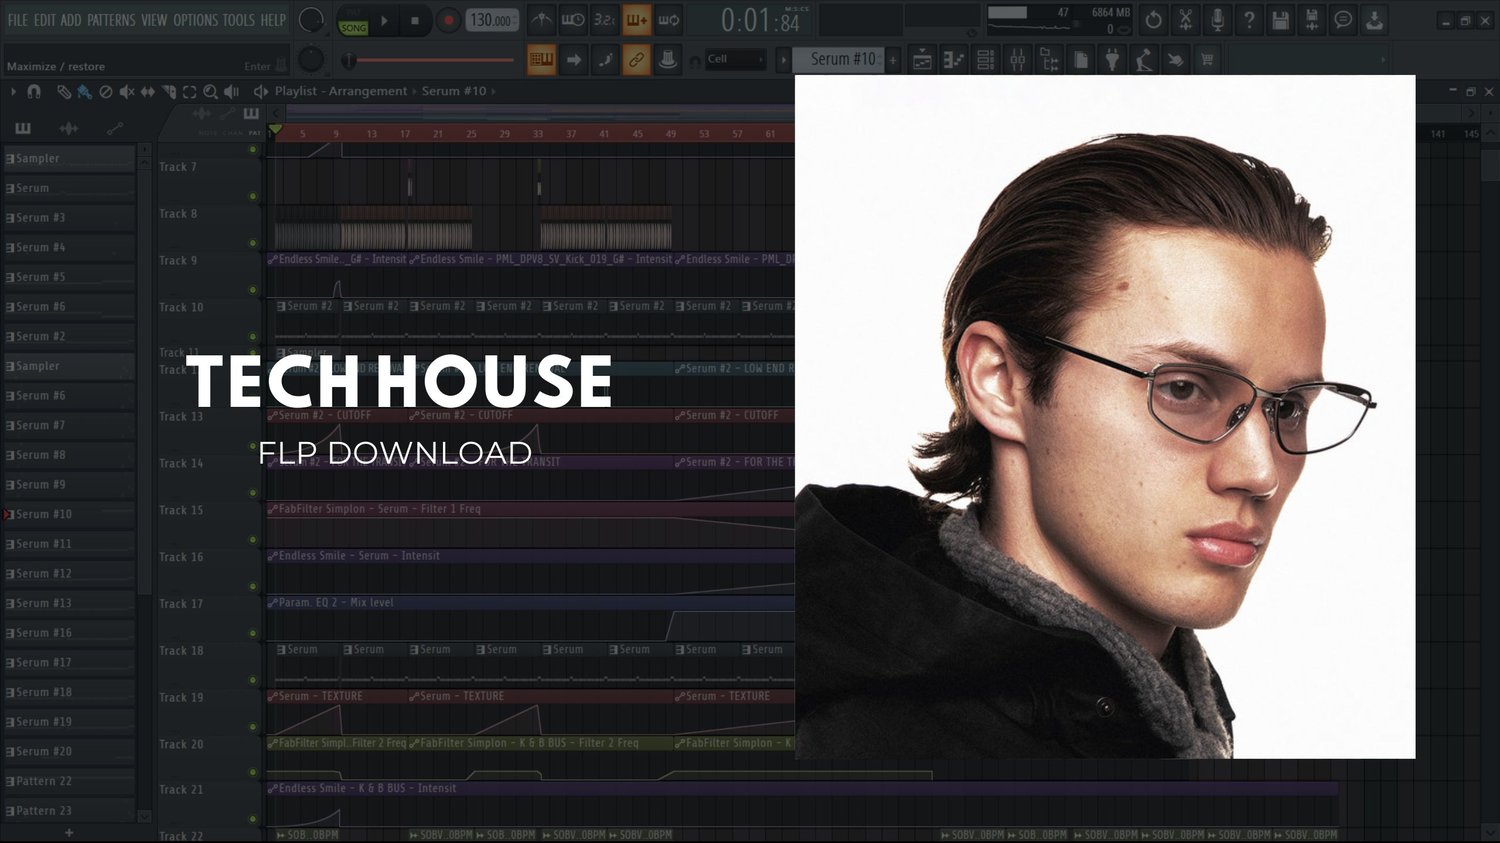The image size is (1500, 843).
Task: Open the shopping cart content store
Action: tap(1207, 60)
